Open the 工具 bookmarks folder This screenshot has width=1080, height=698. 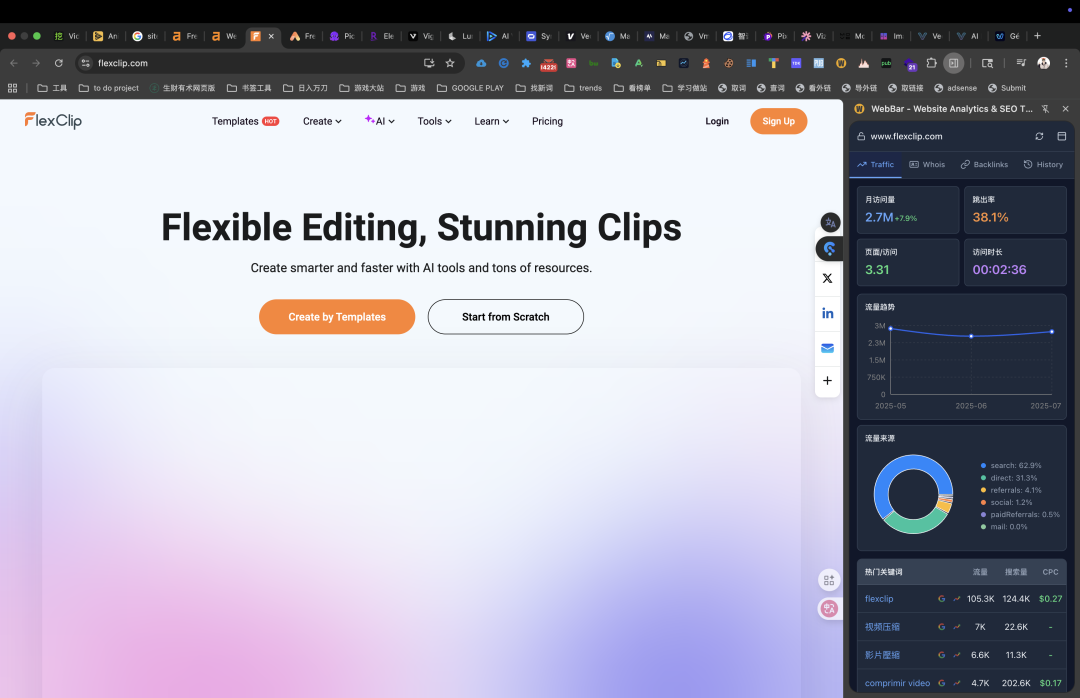(x=52, y=88)
